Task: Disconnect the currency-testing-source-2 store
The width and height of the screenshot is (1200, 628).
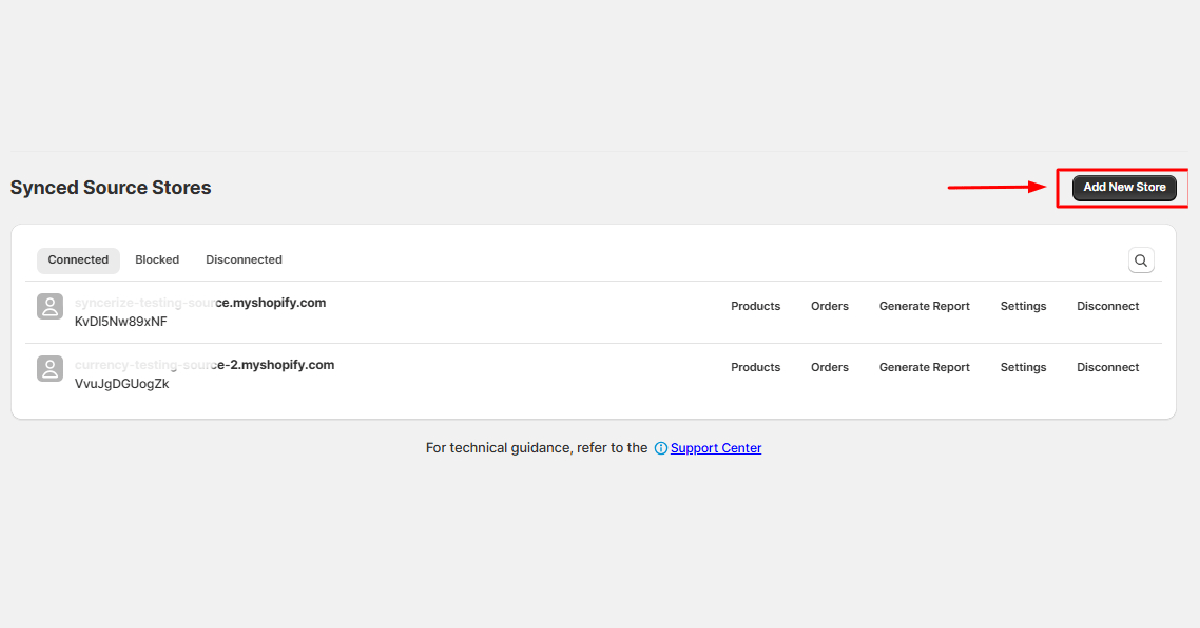Action: point(1108,368)
